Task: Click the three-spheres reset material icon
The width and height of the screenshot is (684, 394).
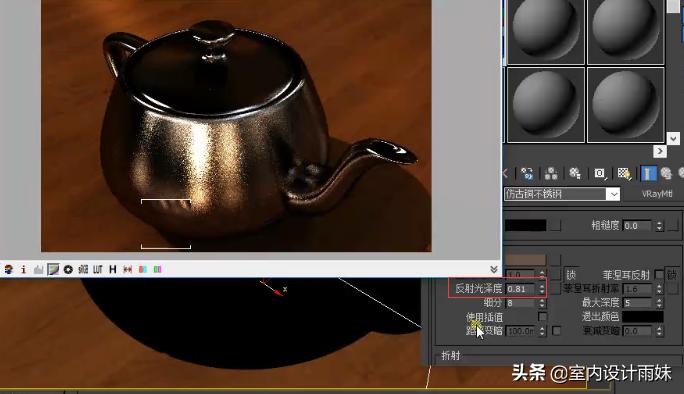Action: pyautogui.click(x=551, y=174)
